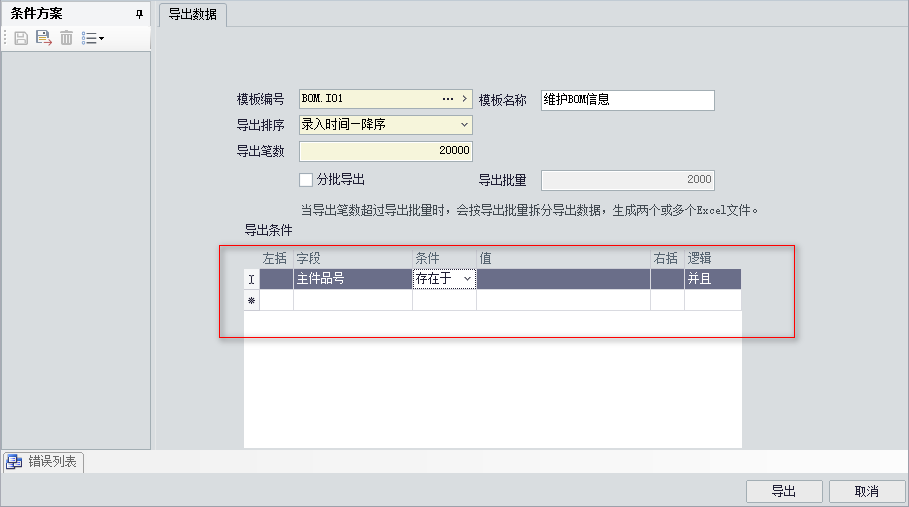Screen dimensions: 909x507
Task: Open the scheme list dropdown icon
Action: (x=93, y=38)
